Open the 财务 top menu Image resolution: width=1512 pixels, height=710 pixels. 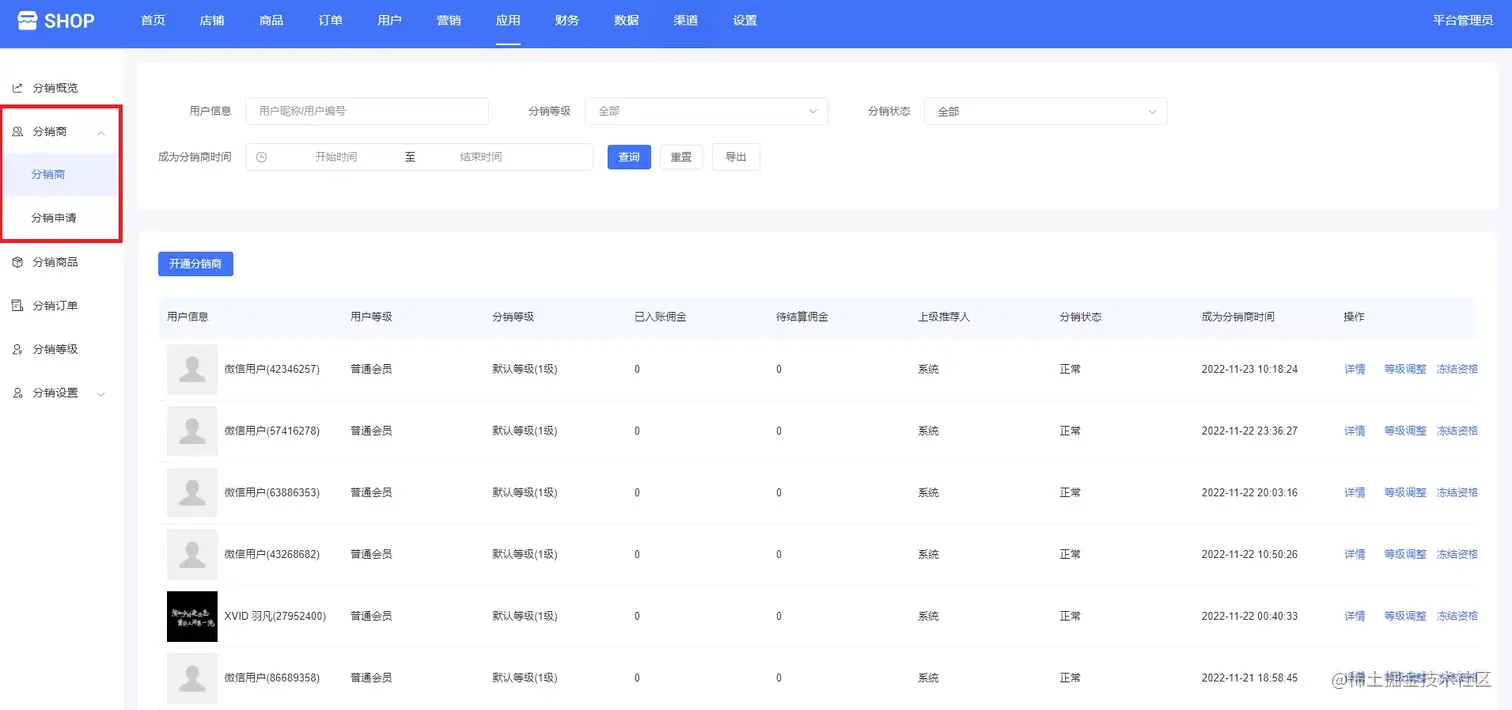click(567, 20)
